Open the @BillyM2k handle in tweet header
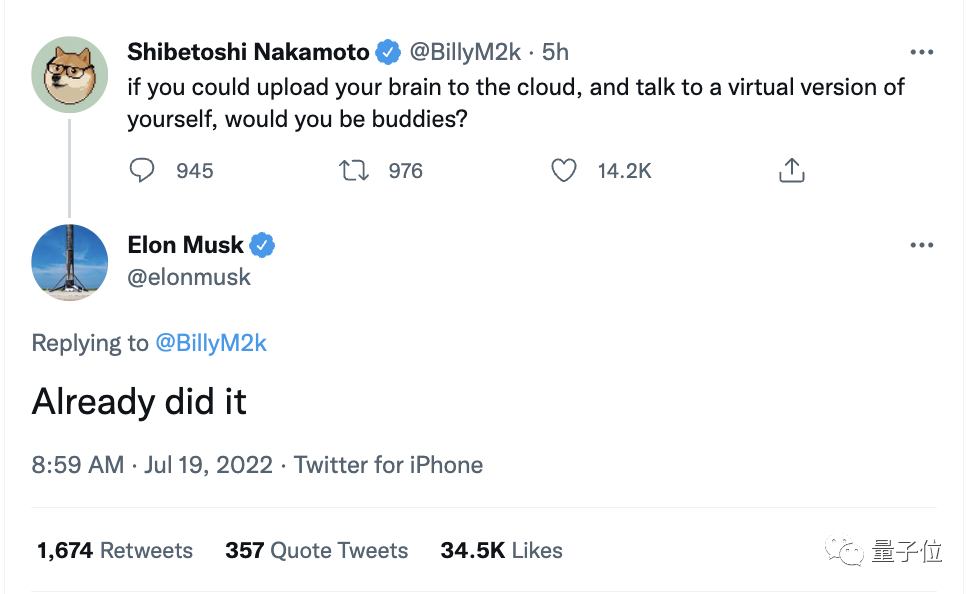 pos(465,51)
